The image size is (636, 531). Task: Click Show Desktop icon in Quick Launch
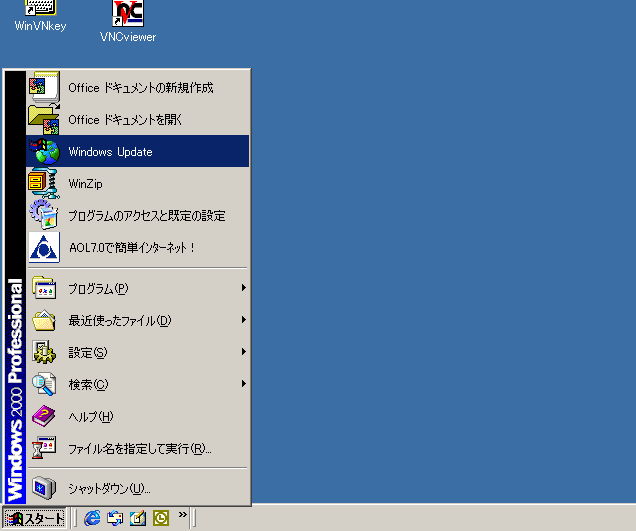point(138,518)
